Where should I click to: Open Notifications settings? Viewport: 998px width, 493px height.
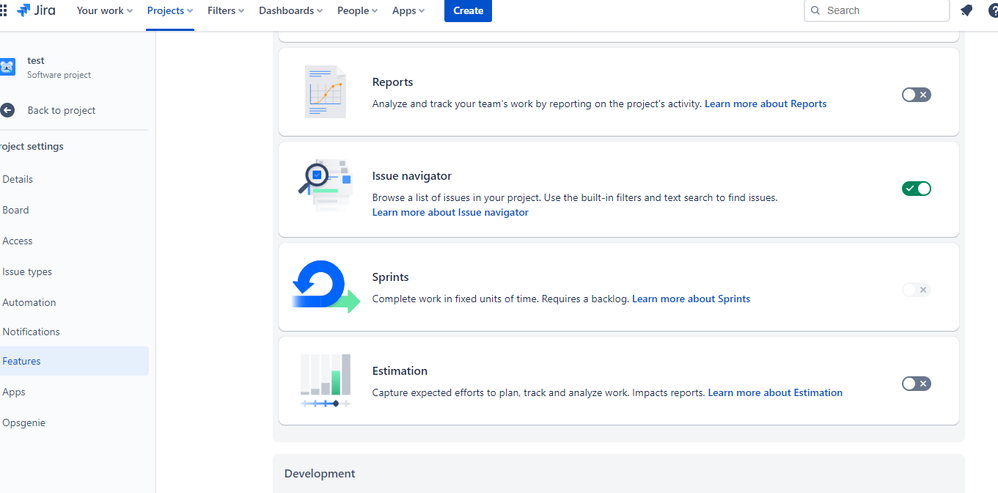click(74, 331)
